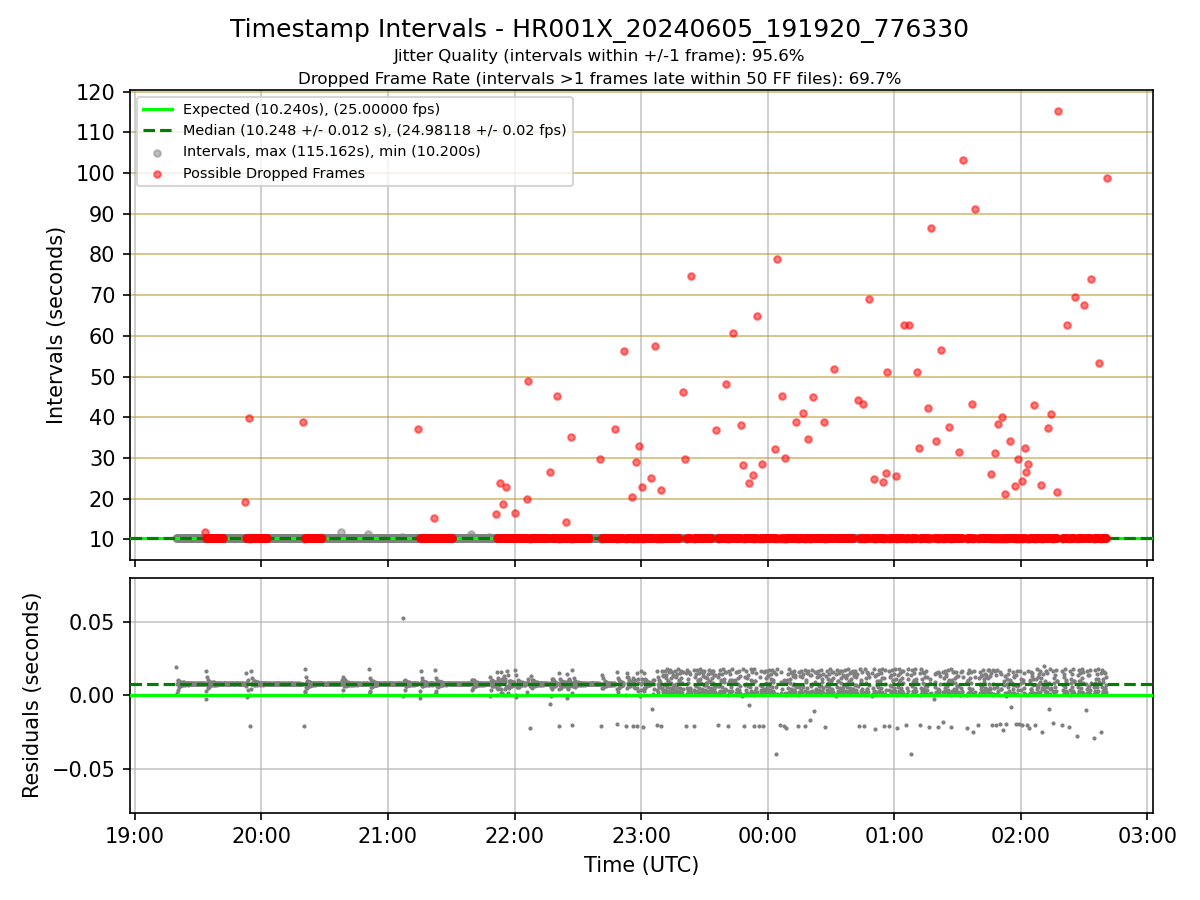Image resolution: width=1200 pixels, height=900 pixels.
Task: Click the '02:00' x-axis tick label
Action: [x=1021, y=836]
